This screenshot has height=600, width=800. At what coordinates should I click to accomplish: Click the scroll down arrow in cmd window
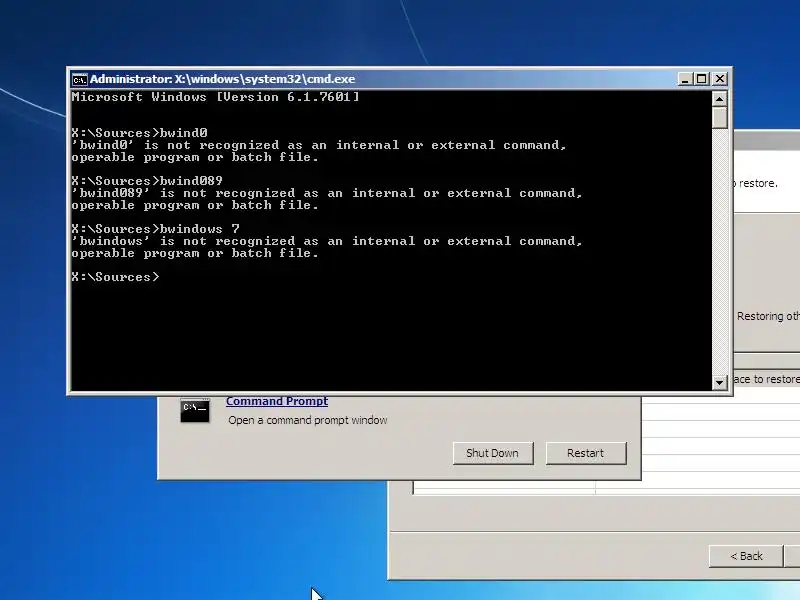pos(719,382)
